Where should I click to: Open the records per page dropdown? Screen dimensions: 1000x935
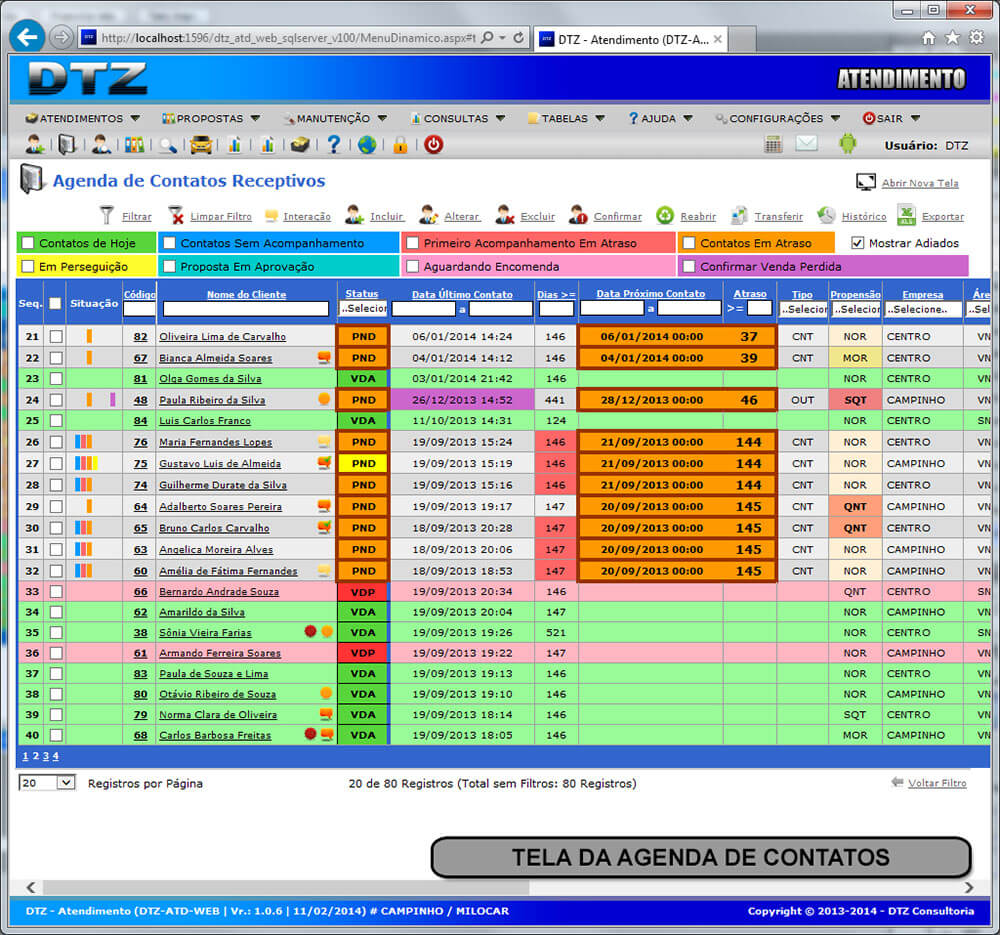(47, 783)
